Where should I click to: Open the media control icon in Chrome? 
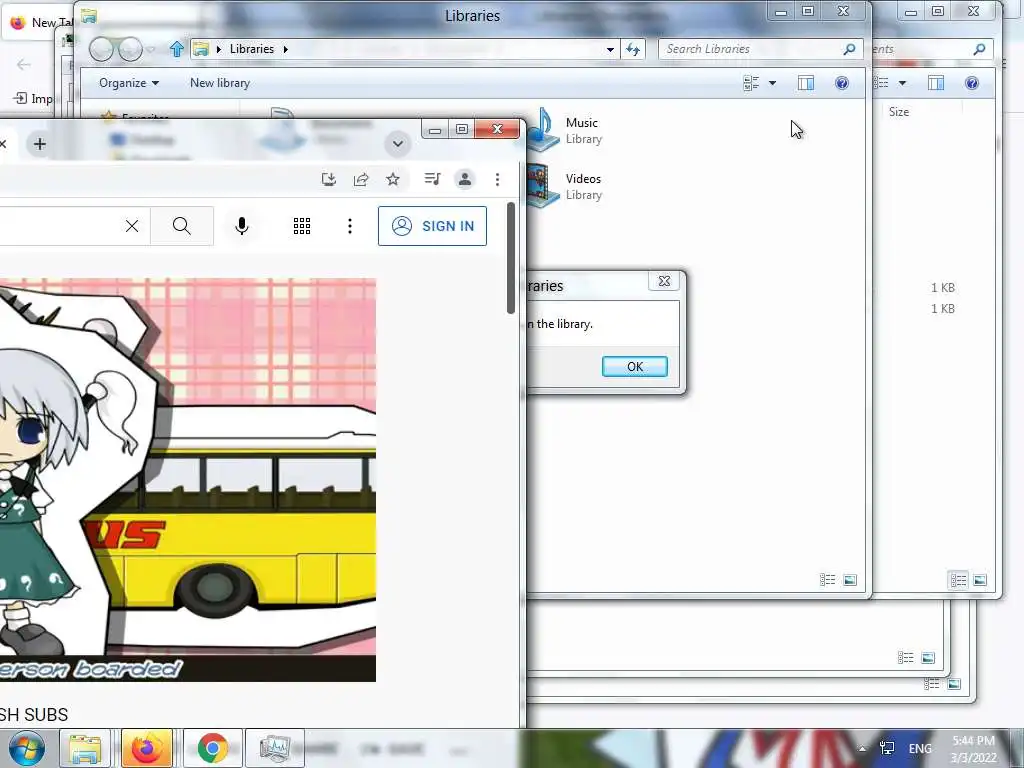click(432, 179)
